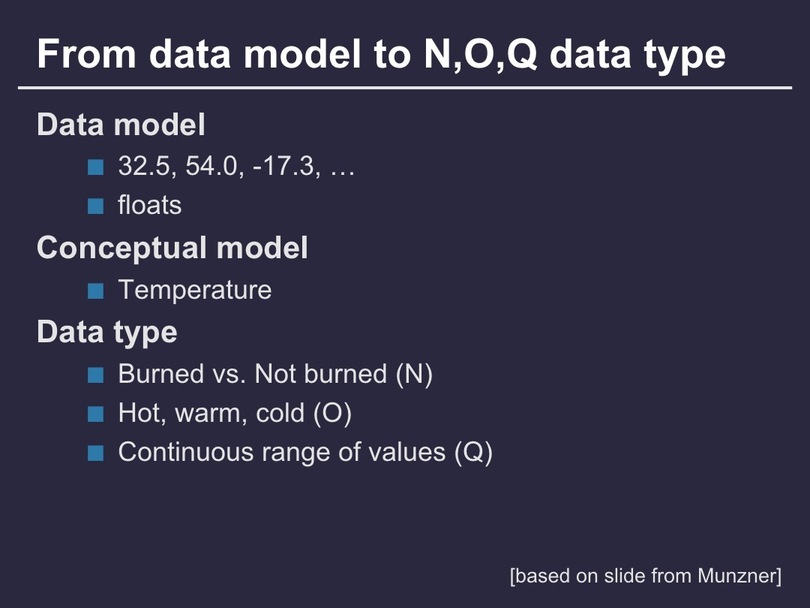Click the bullet square before 'Burned vs. Not burned'
810x608 pixels.
96,375
